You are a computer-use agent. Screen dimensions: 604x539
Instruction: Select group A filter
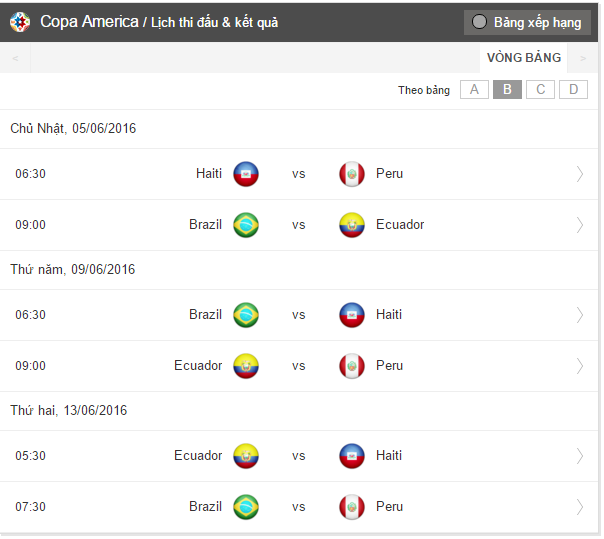coord(474,90)
